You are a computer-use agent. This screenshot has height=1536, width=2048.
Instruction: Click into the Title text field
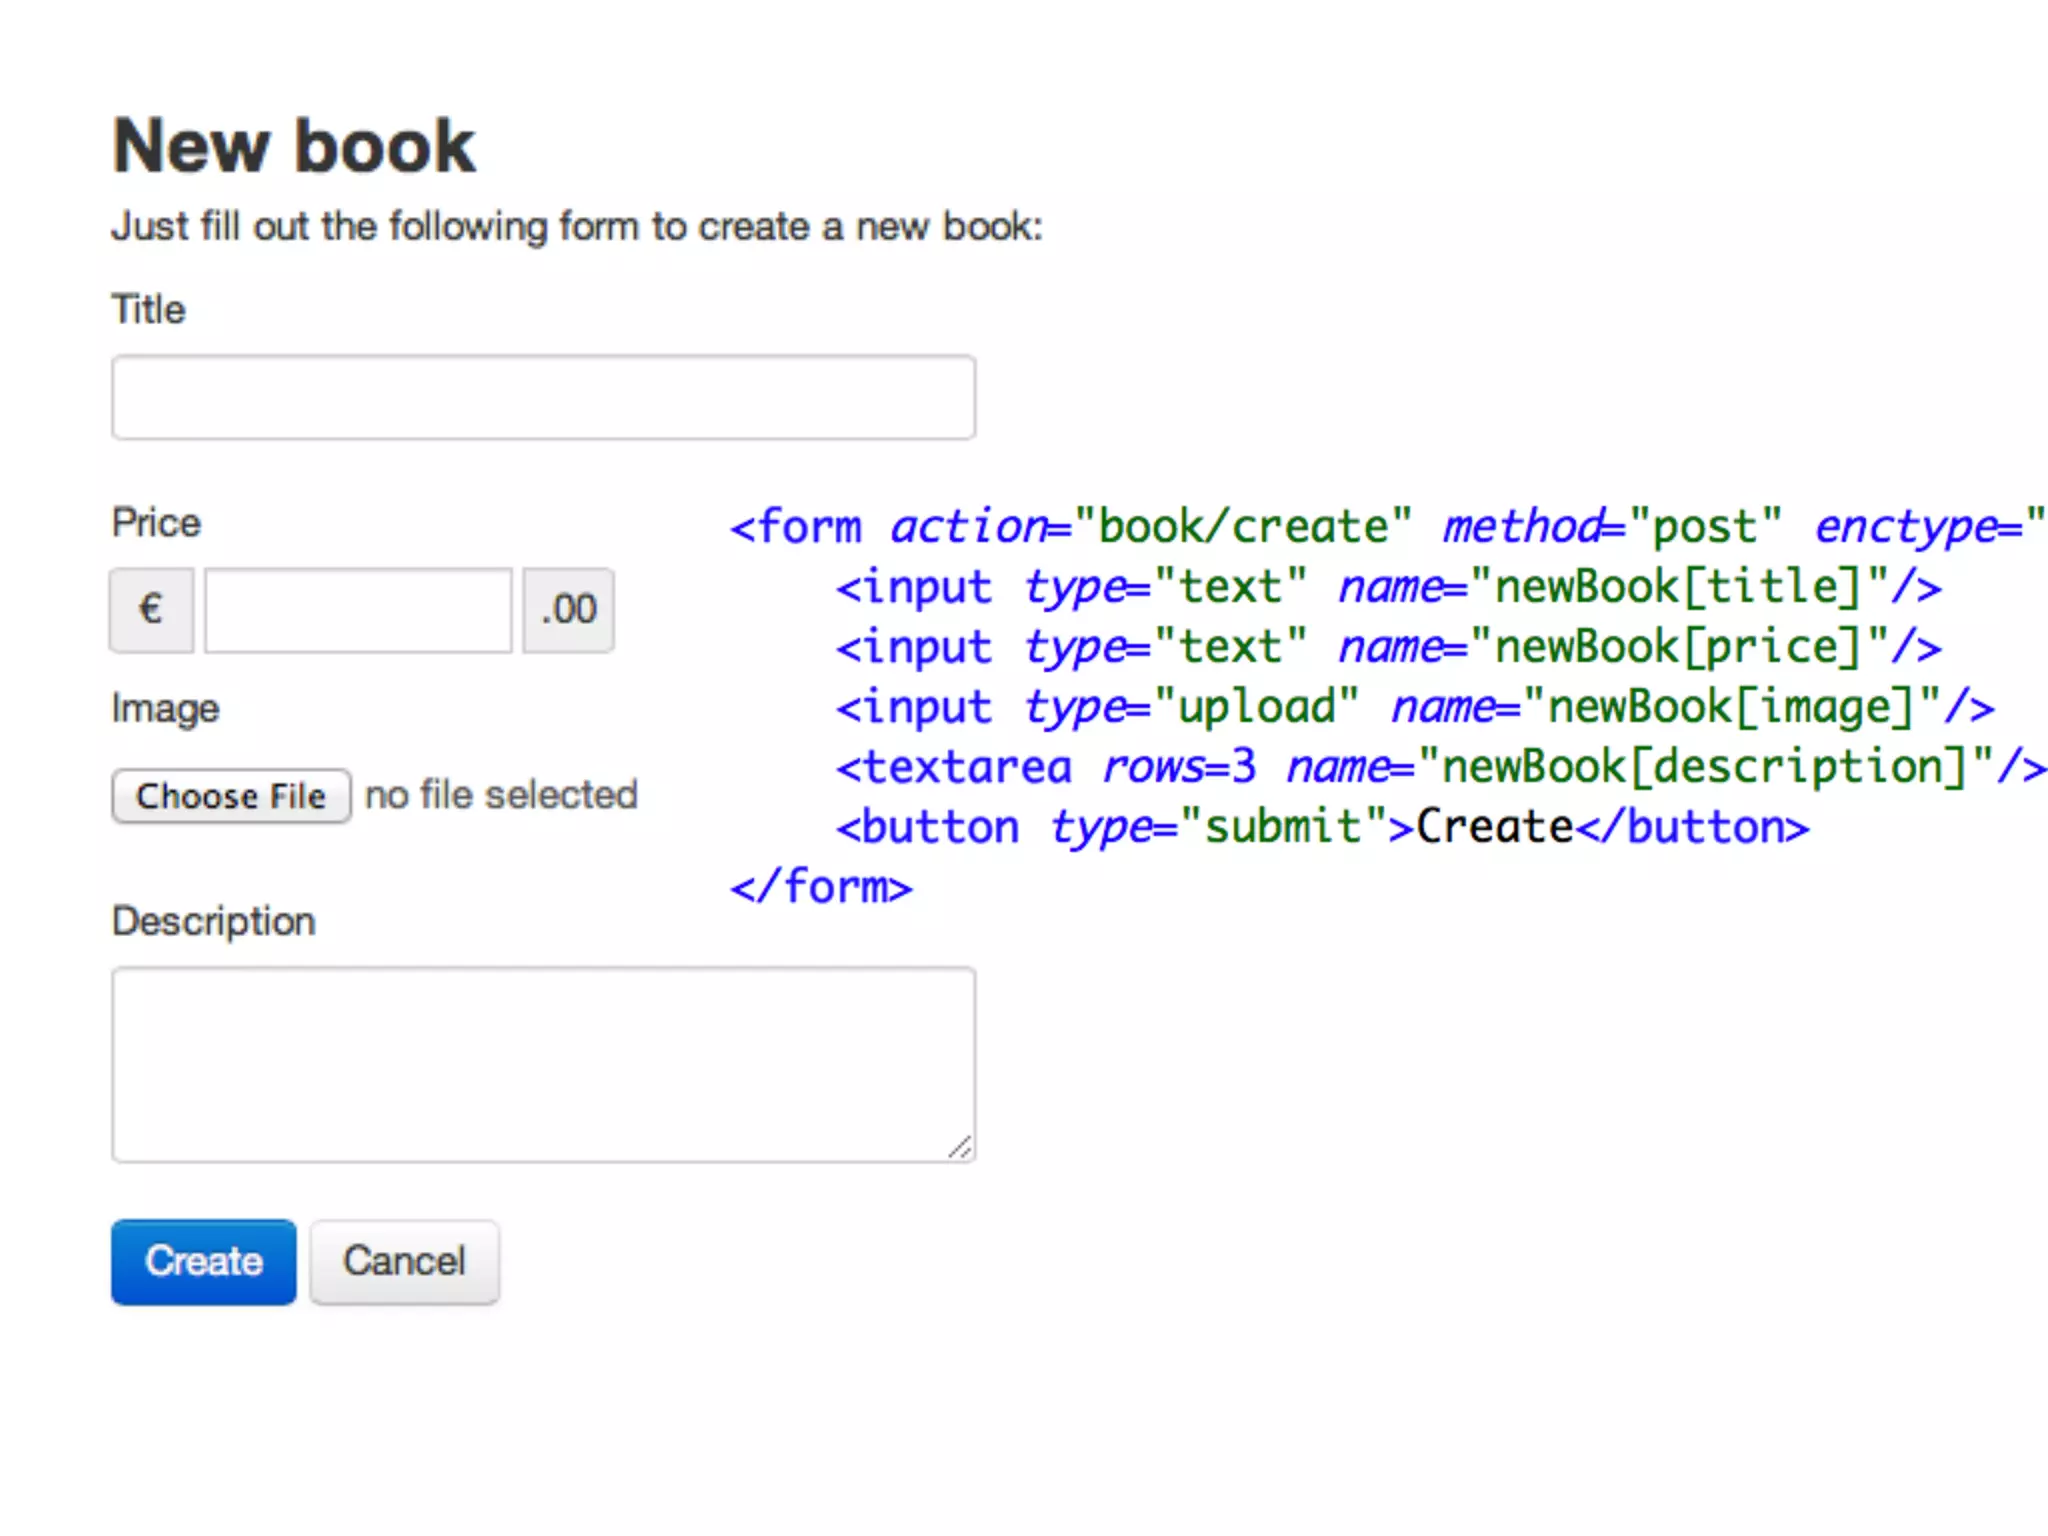(543, 397)
